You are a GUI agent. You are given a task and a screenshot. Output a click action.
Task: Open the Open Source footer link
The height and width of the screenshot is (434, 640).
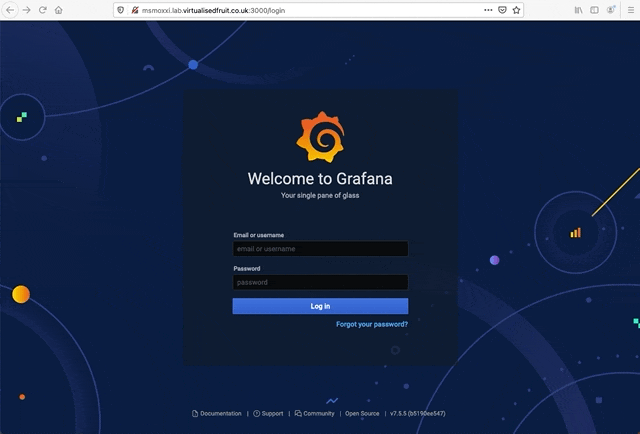[362, 414]
